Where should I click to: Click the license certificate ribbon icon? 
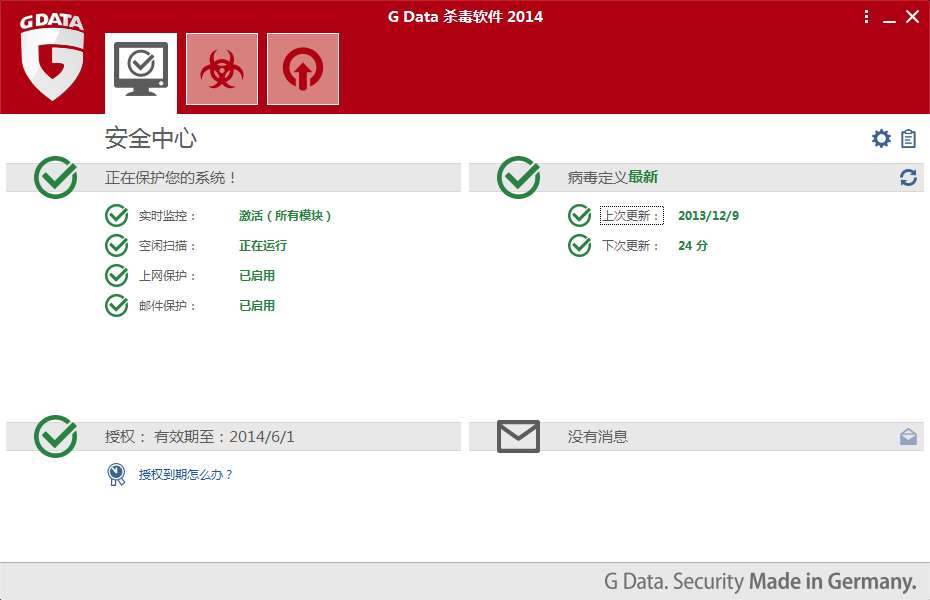coord(117,475)
